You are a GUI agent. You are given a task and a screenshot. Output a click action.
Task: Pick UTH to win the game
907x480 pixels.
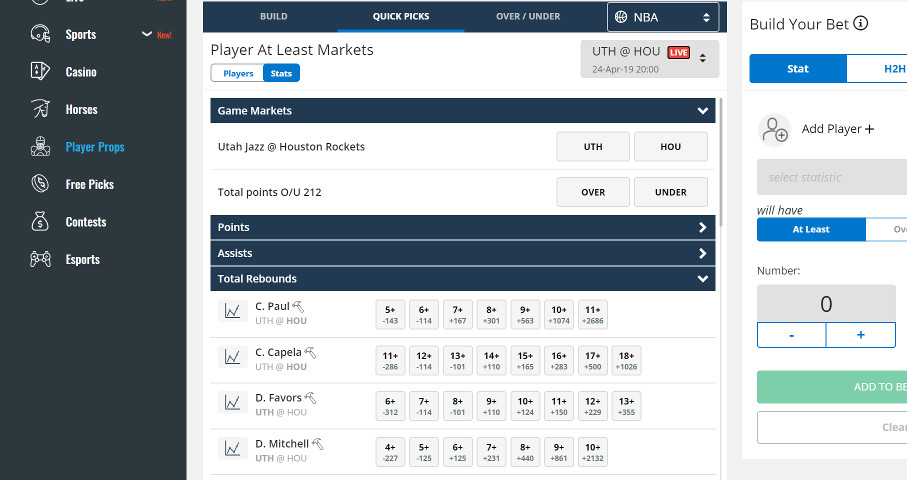point(593,146)
